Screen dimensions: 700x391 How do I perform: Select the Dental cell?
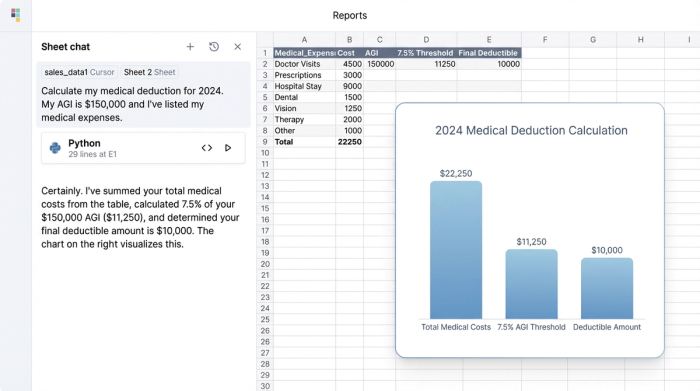click(x=304, y=98)
